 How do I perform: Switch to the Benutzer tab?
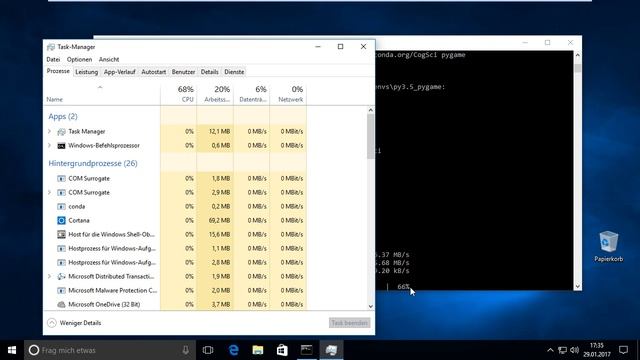click(x=183, y=72)
